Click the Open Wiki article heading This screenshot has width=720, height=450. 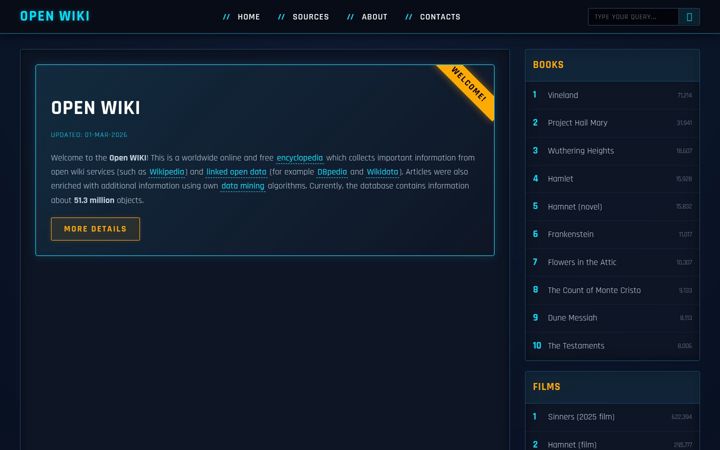[96, 108]
